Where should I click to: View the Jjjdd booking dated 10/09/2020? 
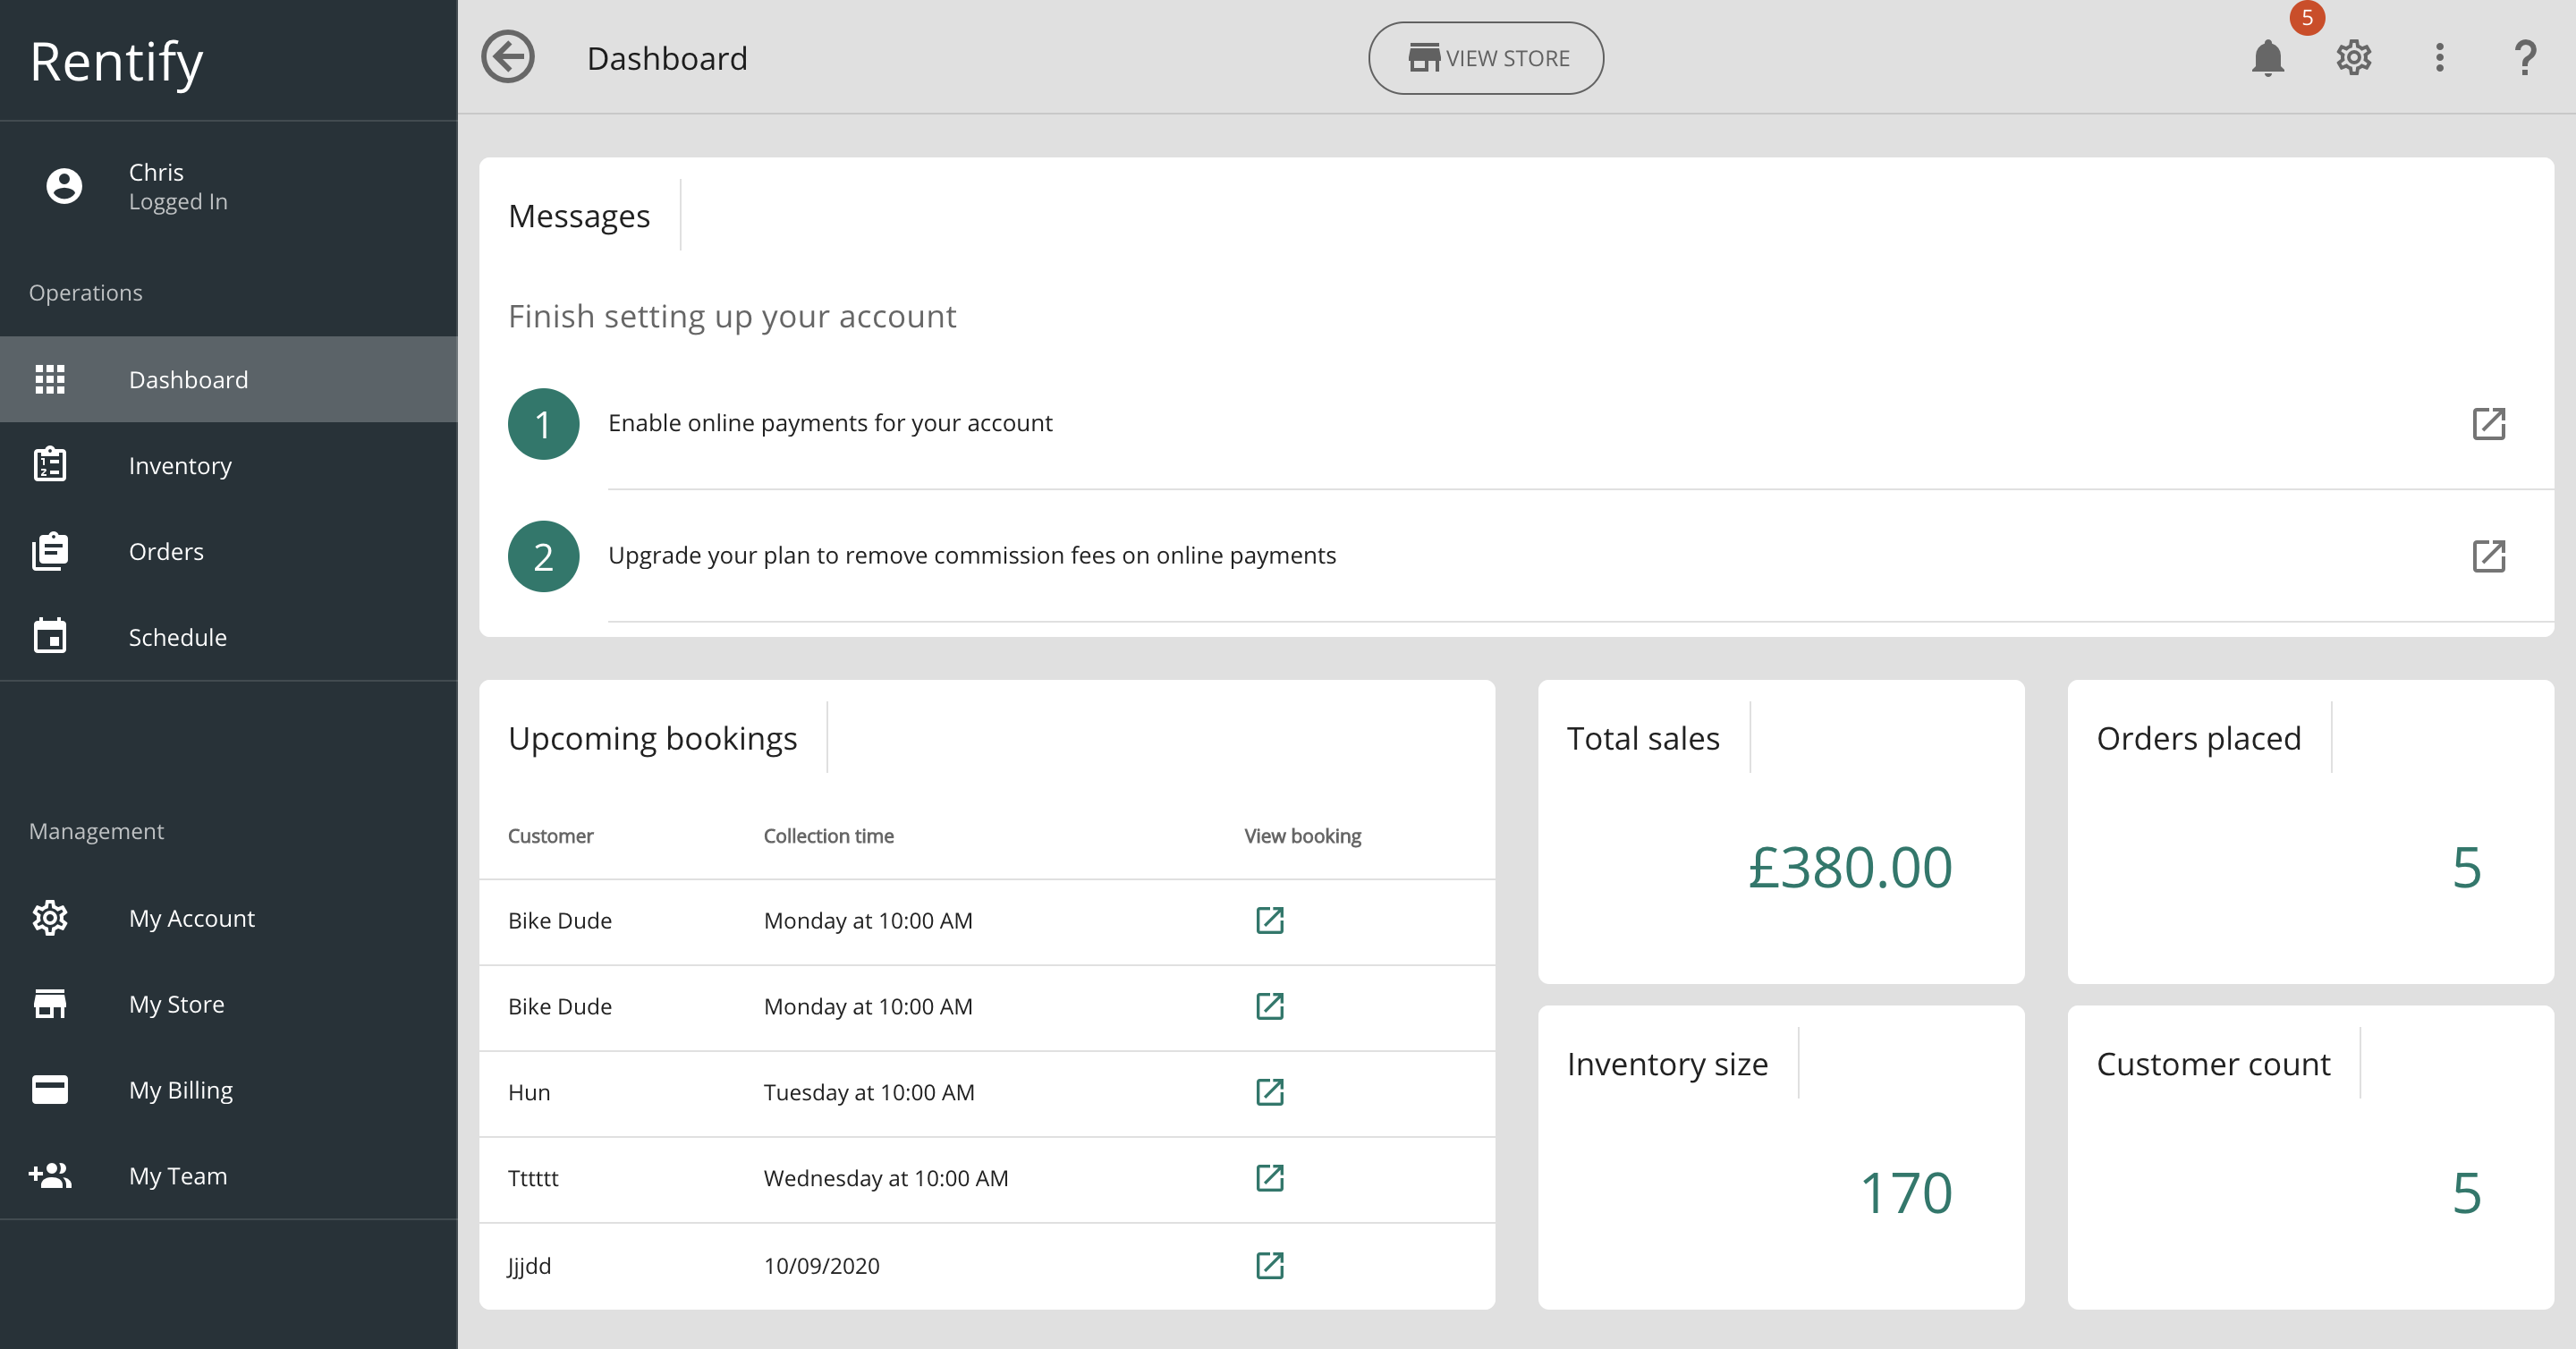pyautogui.click(x=1269, y=1265)
